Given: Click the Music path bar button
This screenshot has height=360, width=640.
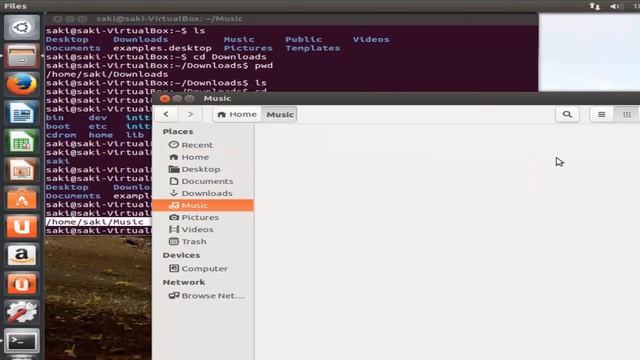Looking at the screenshot, I should (280, 114).
